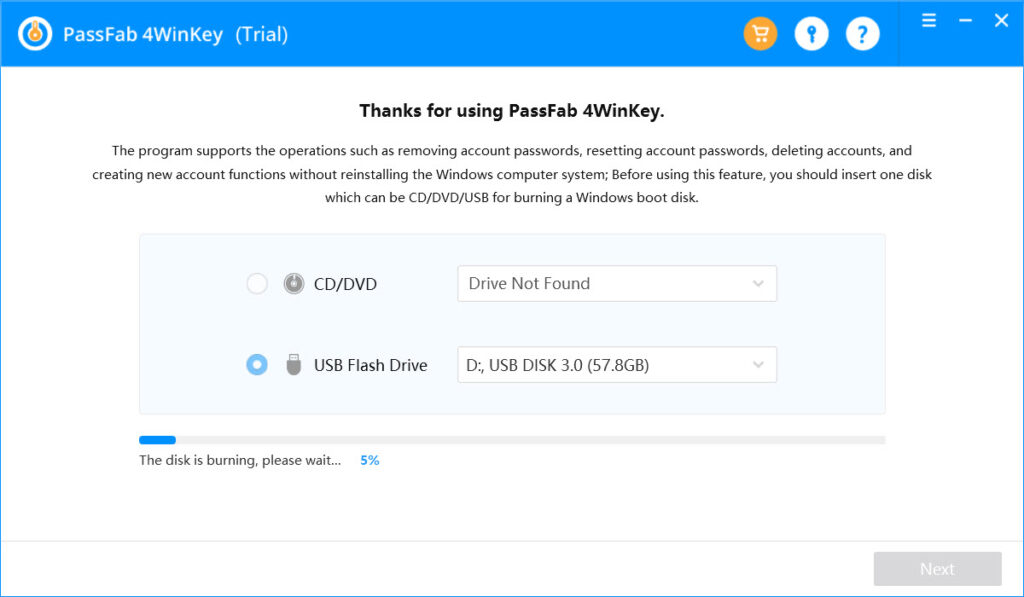The height and width of the screenshot is (597, 1024).
Task: Minimize the PassFab window
Action: 965,21
